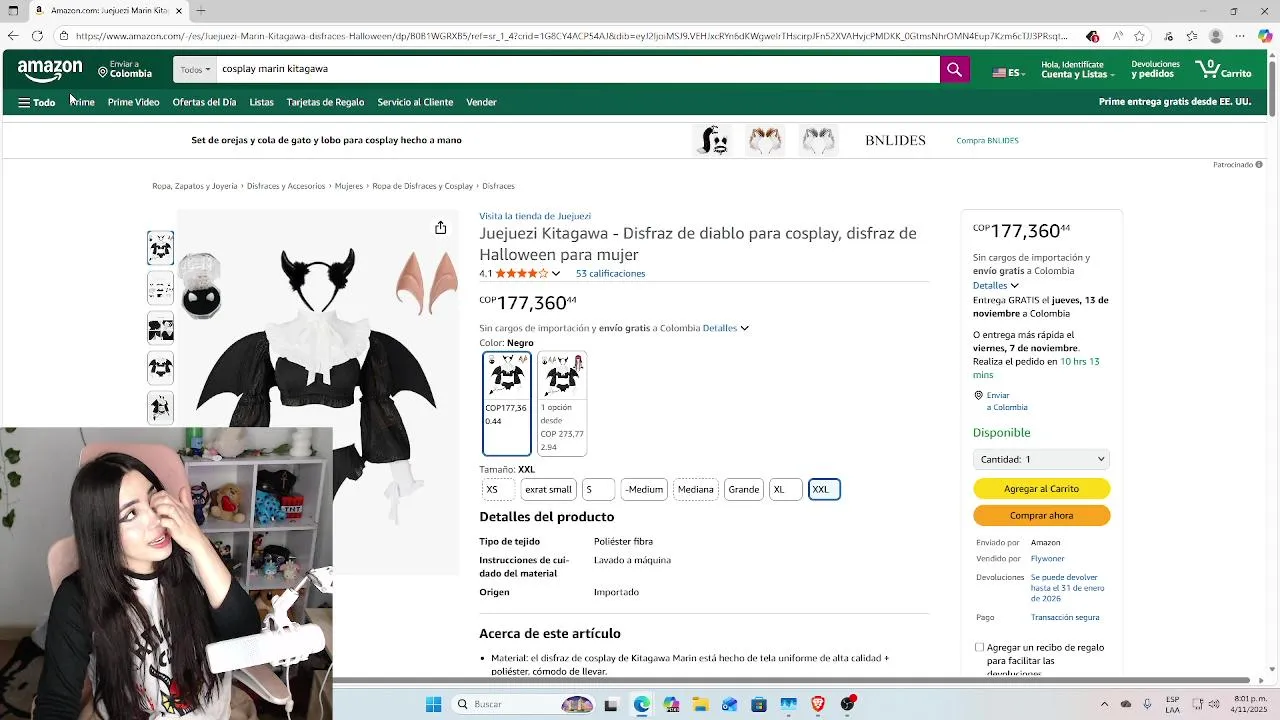
Task: Click Transacción segura link
Action: pyautogui.click(x=1065, y=617)
